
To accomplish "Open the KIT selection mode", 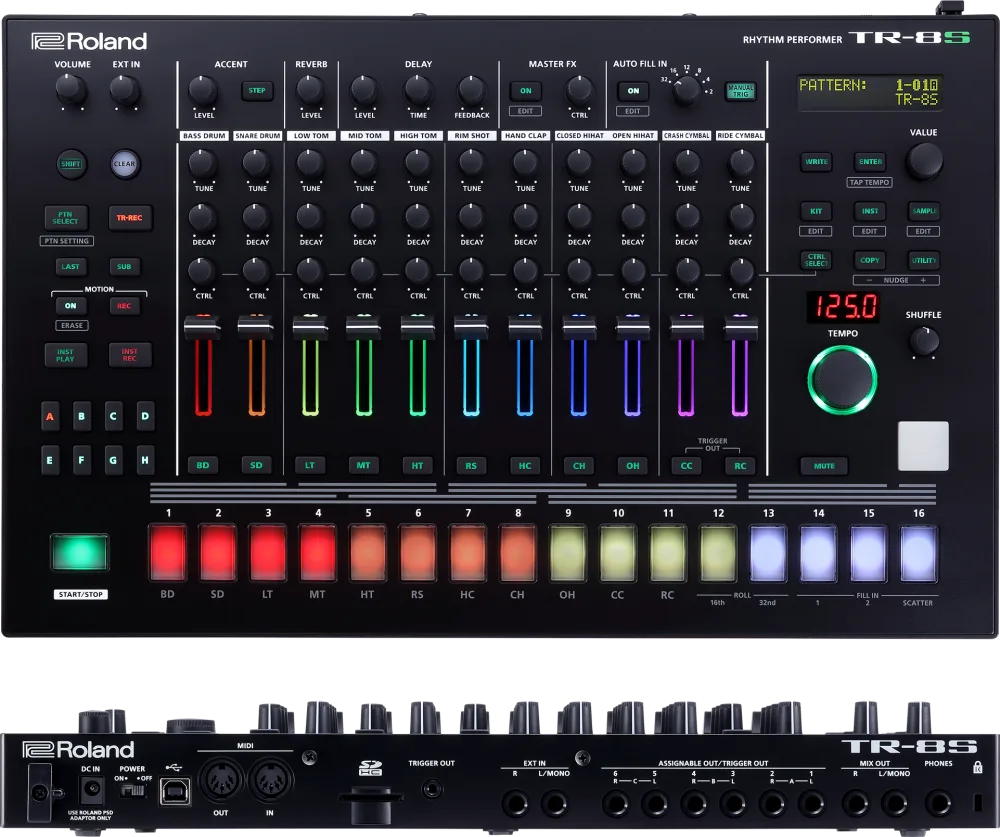I will pyautogui.click(x=817, y=211).
